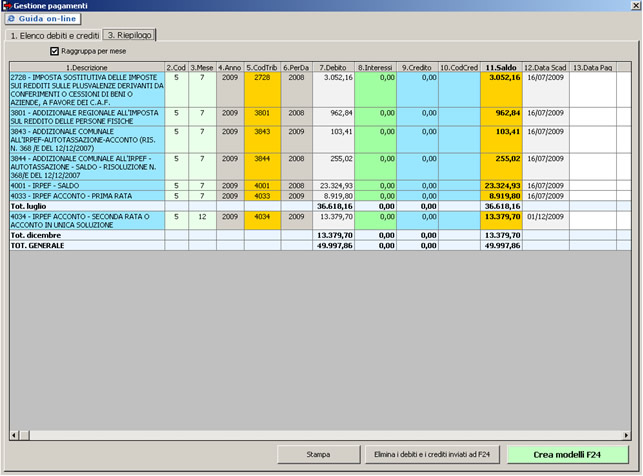Viewport: 643px width, 476px height.
Task: Switch to the 3. Riepilogo tab
Action: coord(130,35)
